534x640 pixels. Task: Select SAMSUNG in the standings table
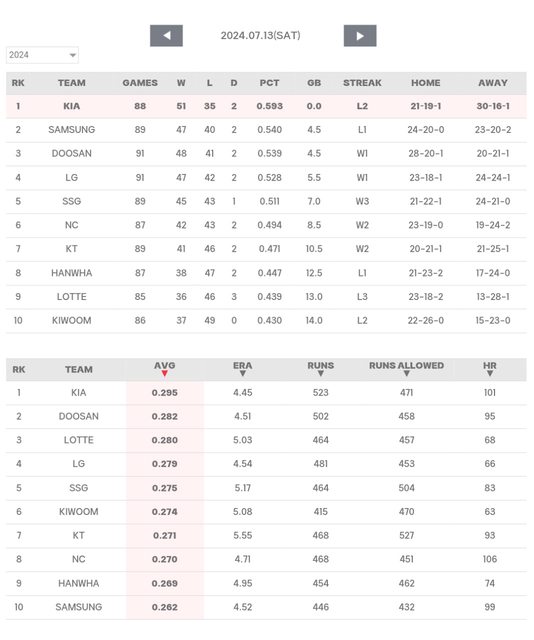[71, 130]
